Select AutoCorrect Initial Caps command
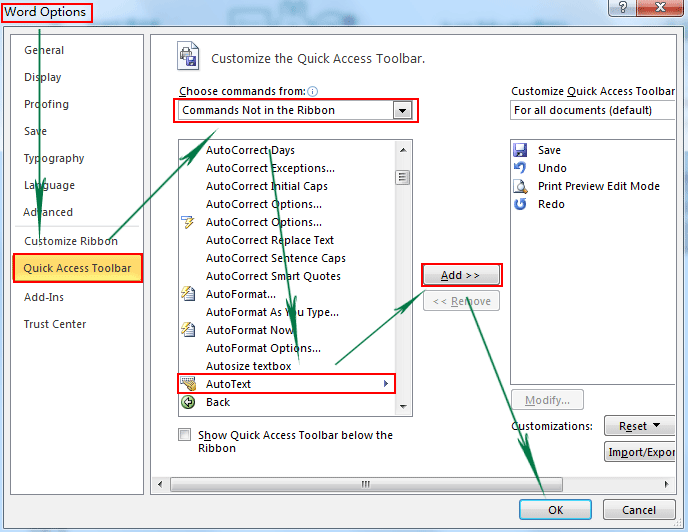Screen dimensions: 688x532 (x=287, y=186)
